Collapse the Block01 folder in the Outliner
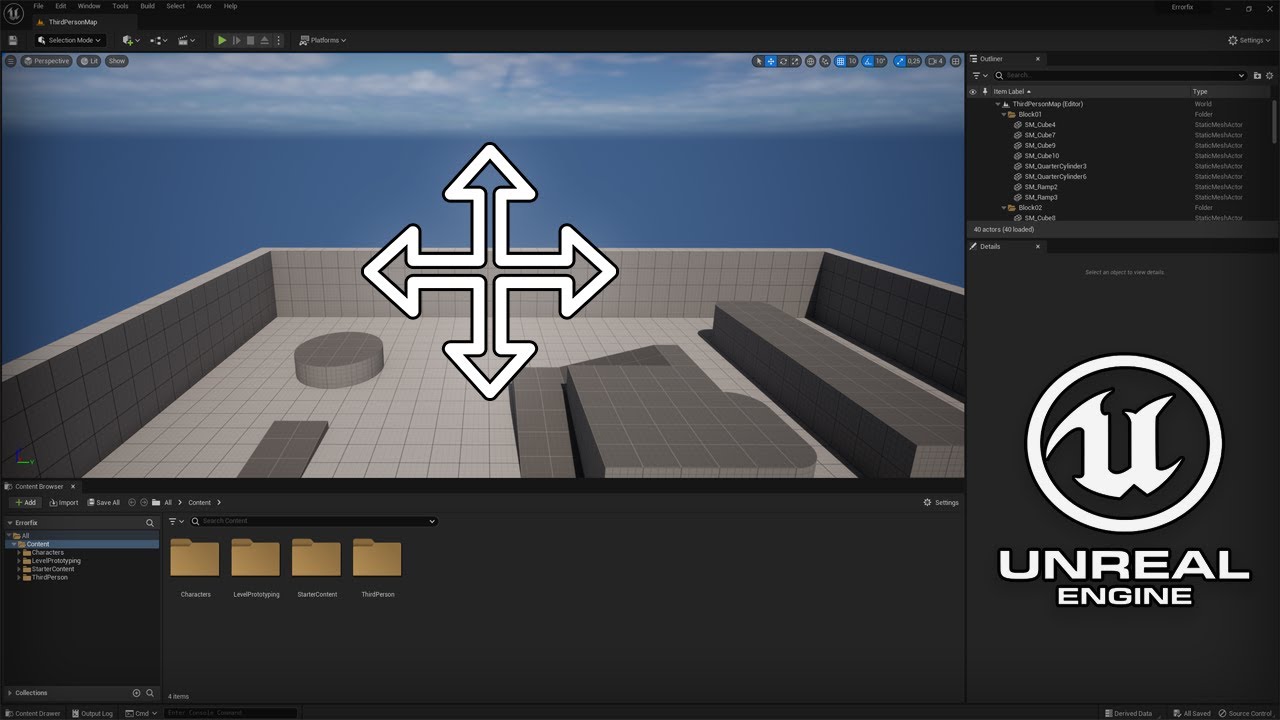Screen dimensions: 1280x720 (x=1004, y=114)
